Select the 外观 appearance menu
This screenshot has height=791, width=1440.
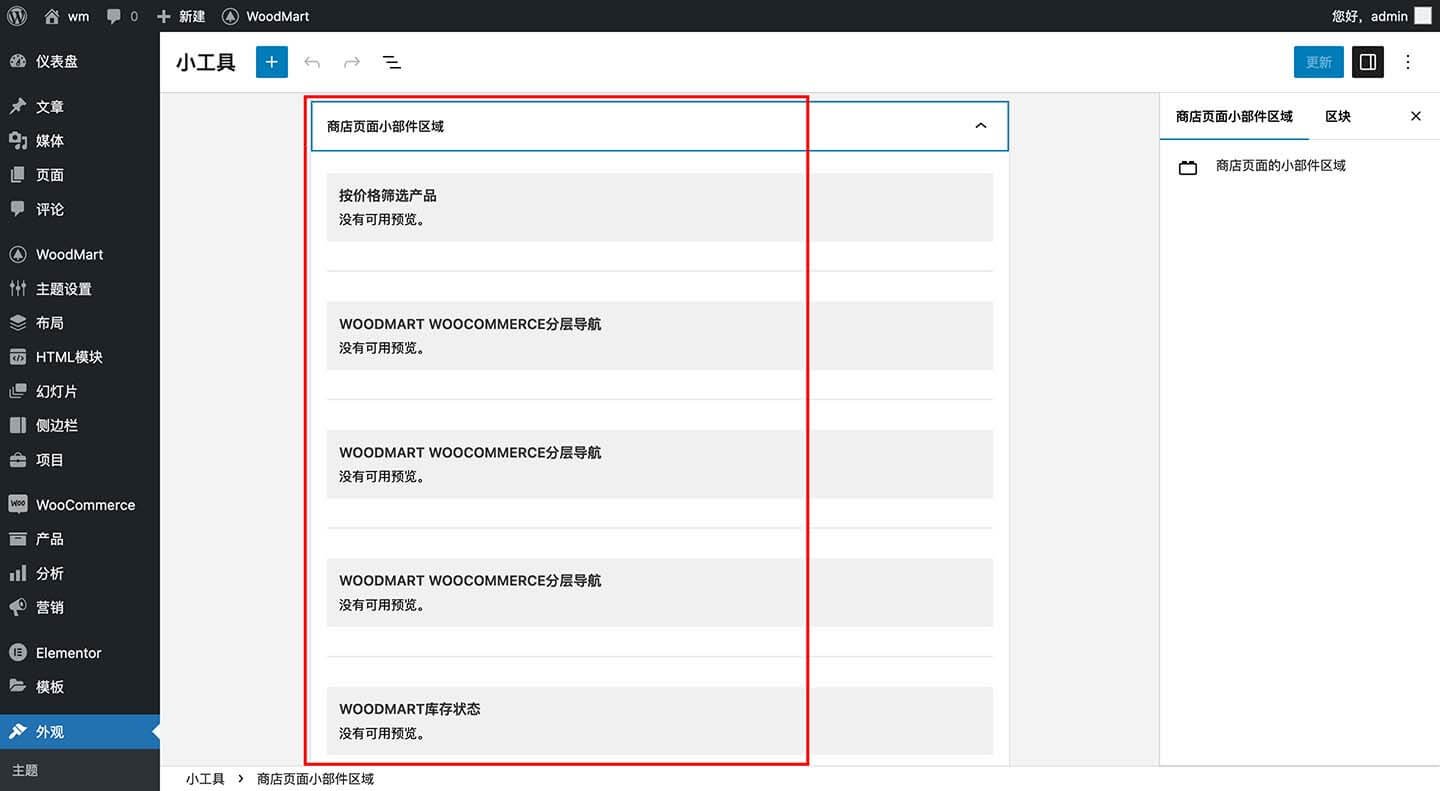80,732
